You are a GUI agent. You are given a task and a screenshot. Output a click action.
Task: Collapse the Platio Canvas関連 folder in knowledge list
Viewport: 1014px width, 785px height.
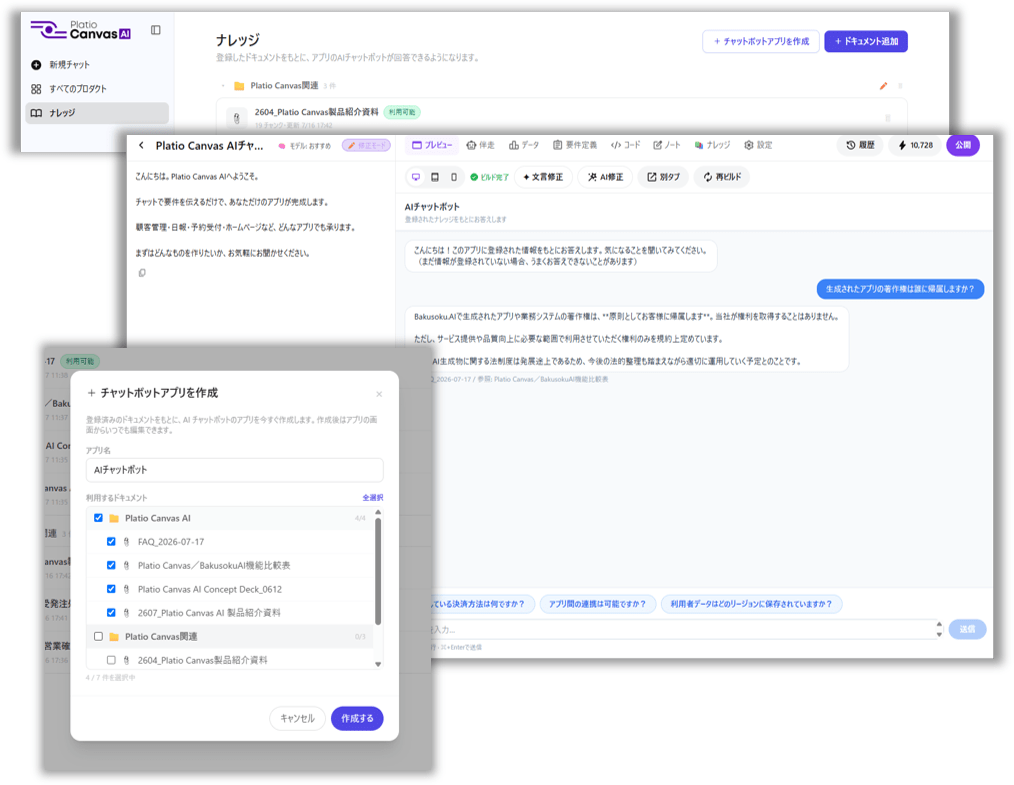point(223,85)
